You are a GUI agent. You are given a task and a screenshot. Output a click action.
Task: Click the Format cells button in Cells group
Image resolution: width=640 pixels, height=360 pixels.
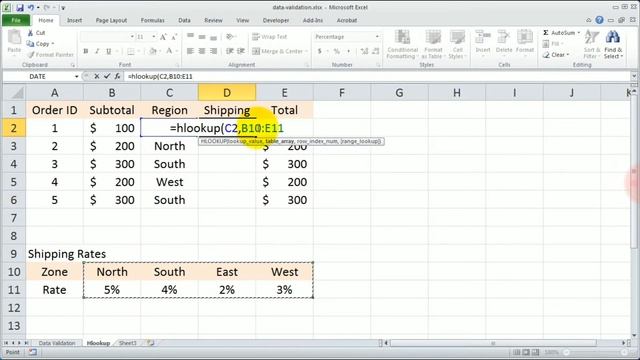click(x=525, y=42)
